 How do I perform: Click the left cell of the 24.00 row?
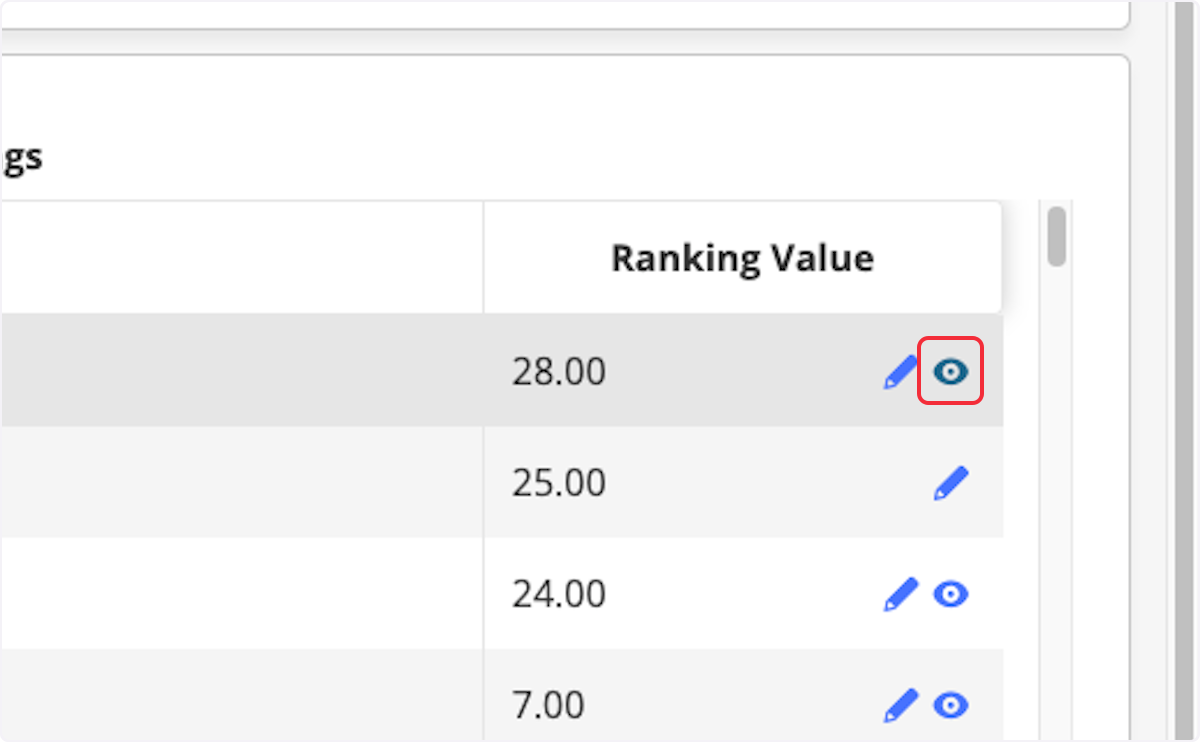(241, 594)
